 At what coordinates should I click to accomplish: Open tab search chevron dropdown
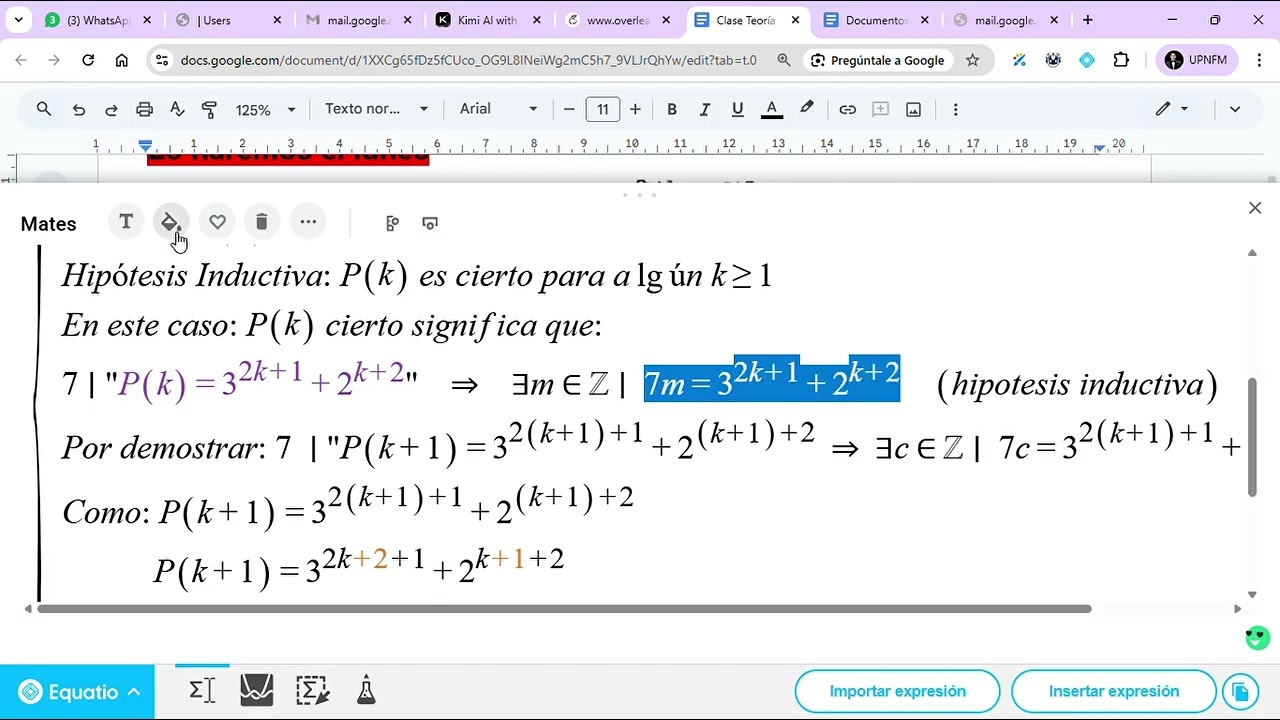click(18, 20)
